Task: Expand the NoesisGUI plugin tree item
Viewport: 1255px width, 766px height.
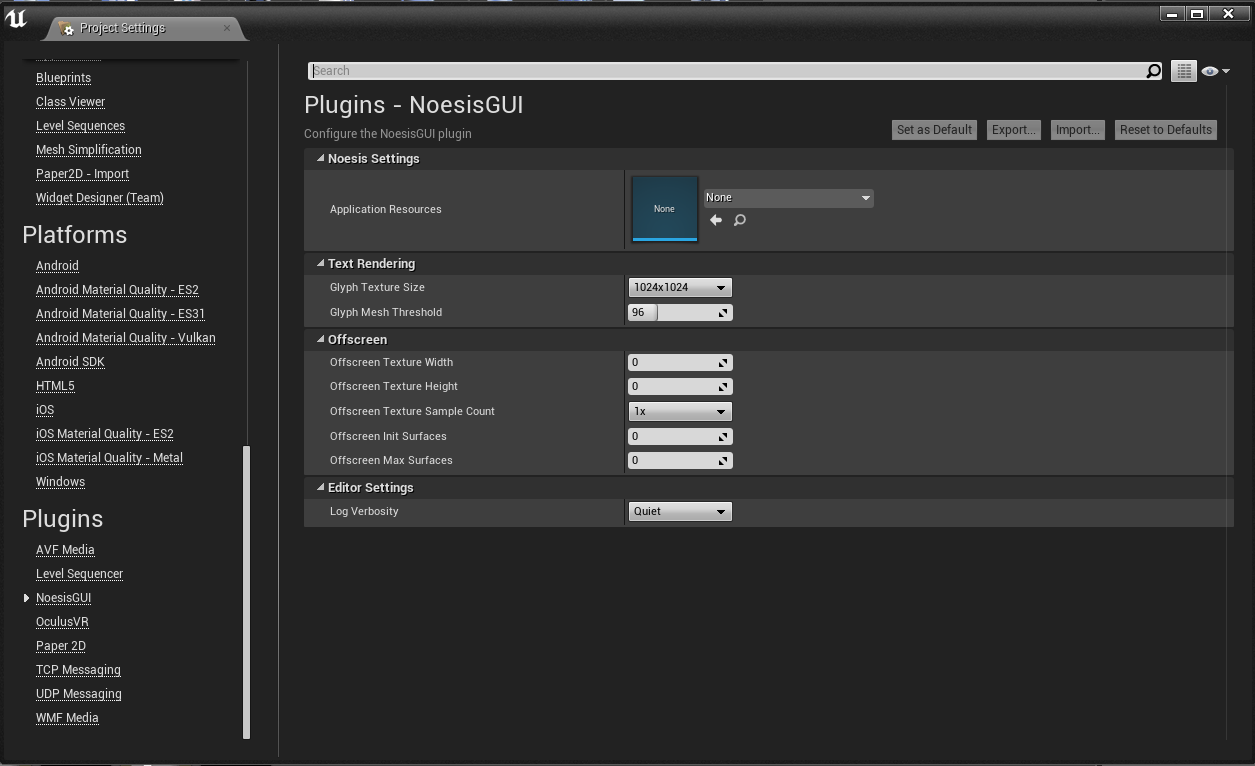Action: [26, 597]
